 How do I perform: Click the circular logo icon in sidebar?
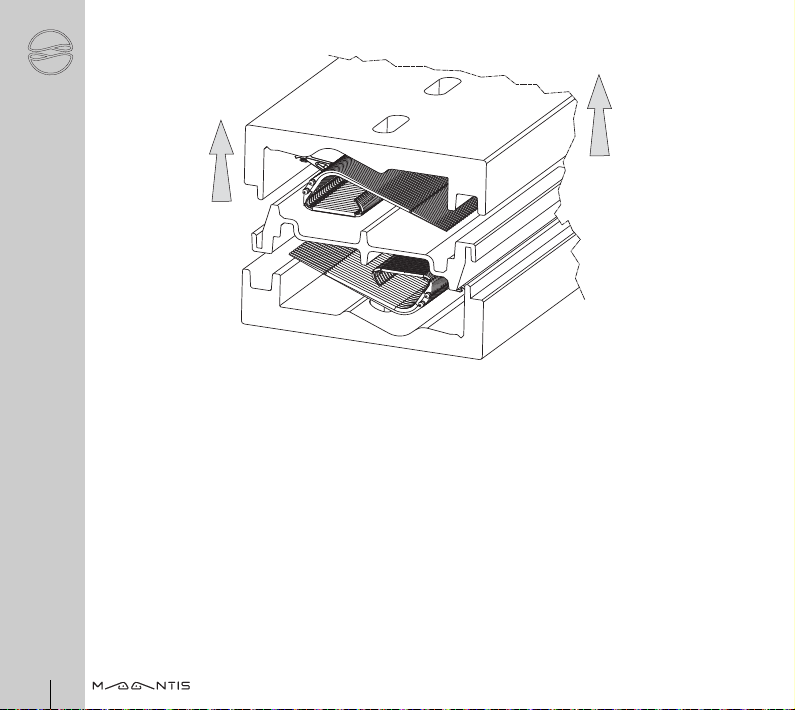pos(50,52)
